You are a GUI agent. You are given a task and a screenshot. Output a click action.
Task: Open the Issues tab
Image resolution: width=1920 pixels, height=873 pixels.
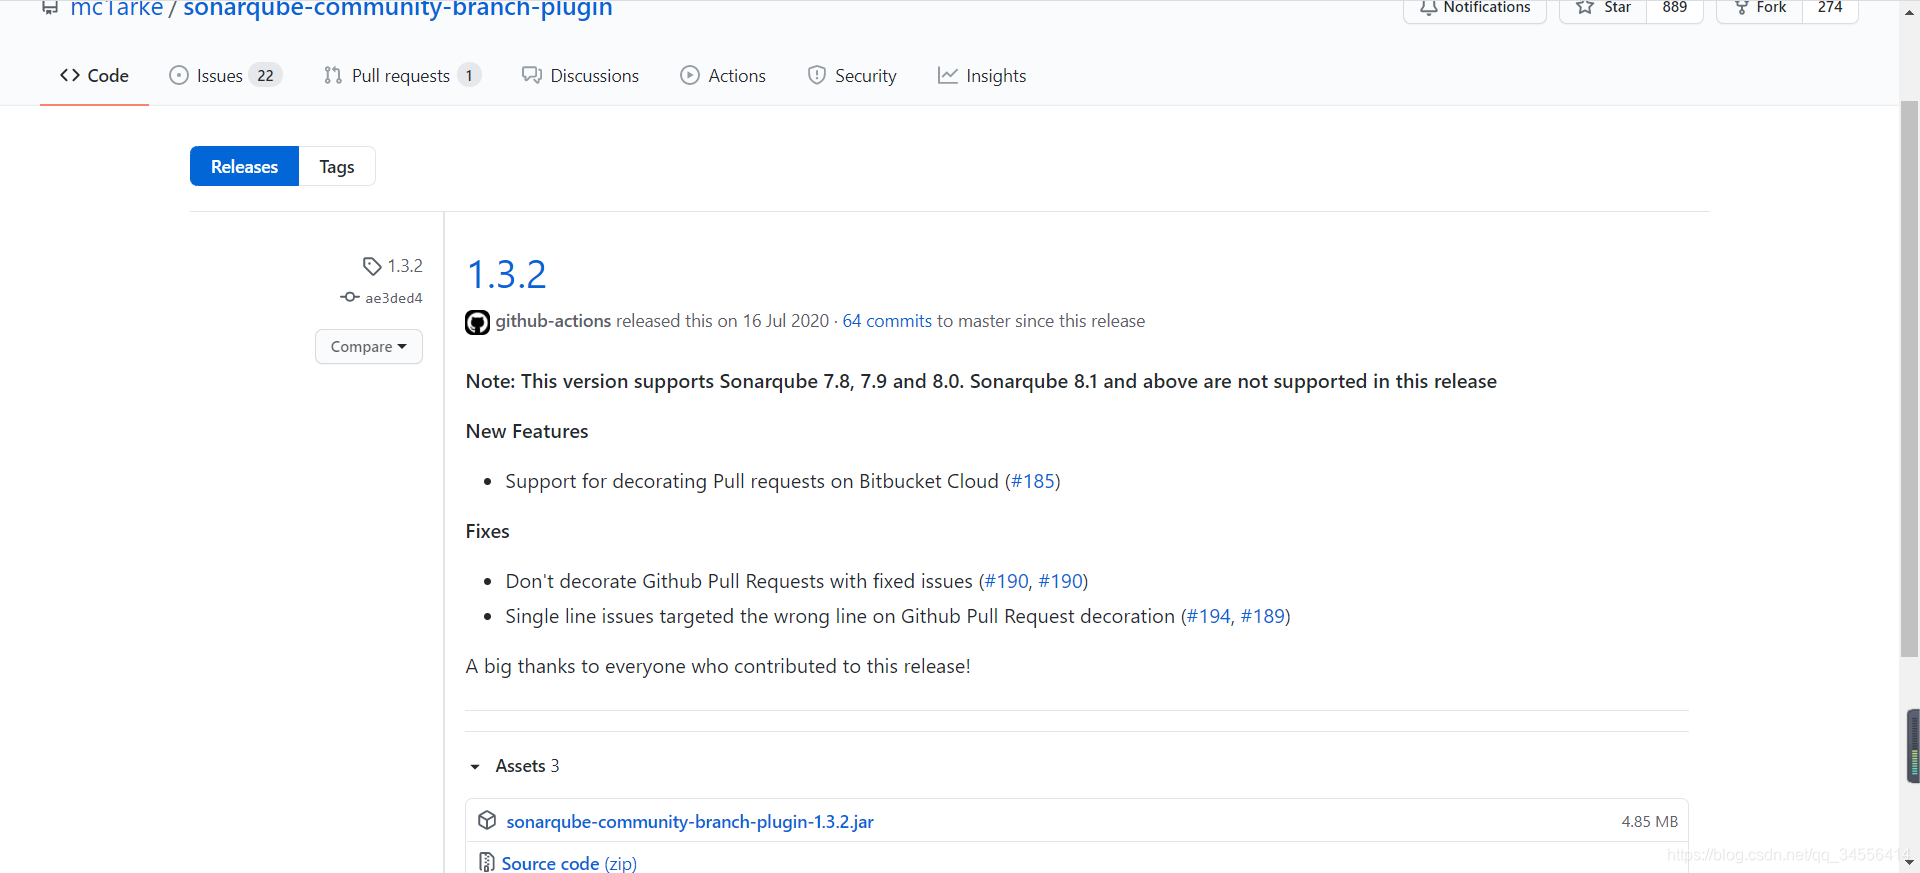225,76
